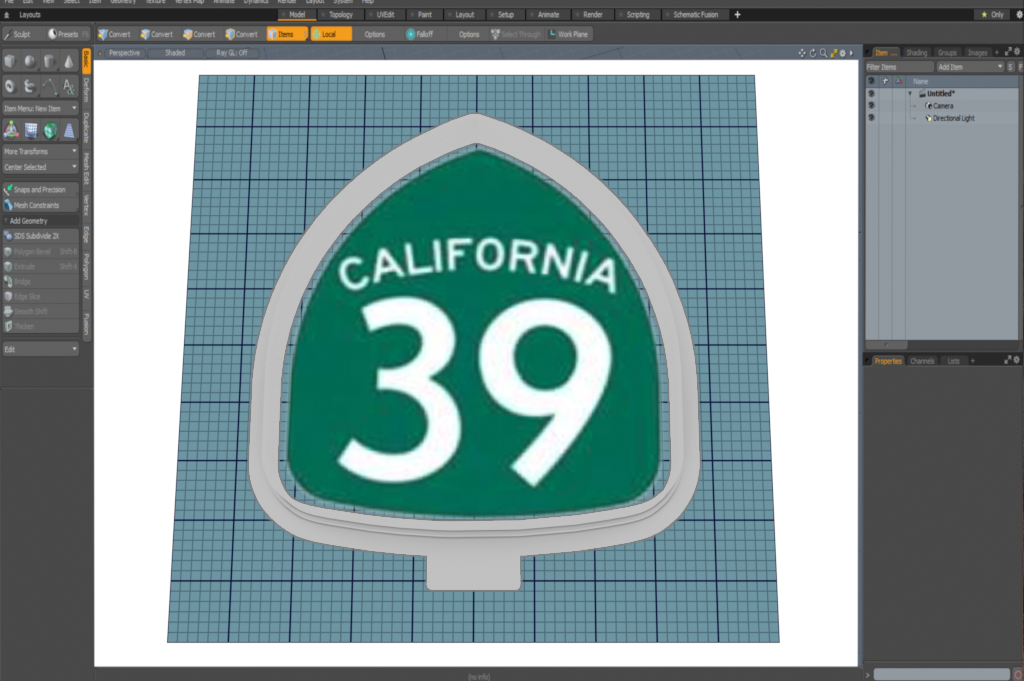Select the teapot primitive tool
The height and width of the screenshot is (681, 1024).
[30, 86]
